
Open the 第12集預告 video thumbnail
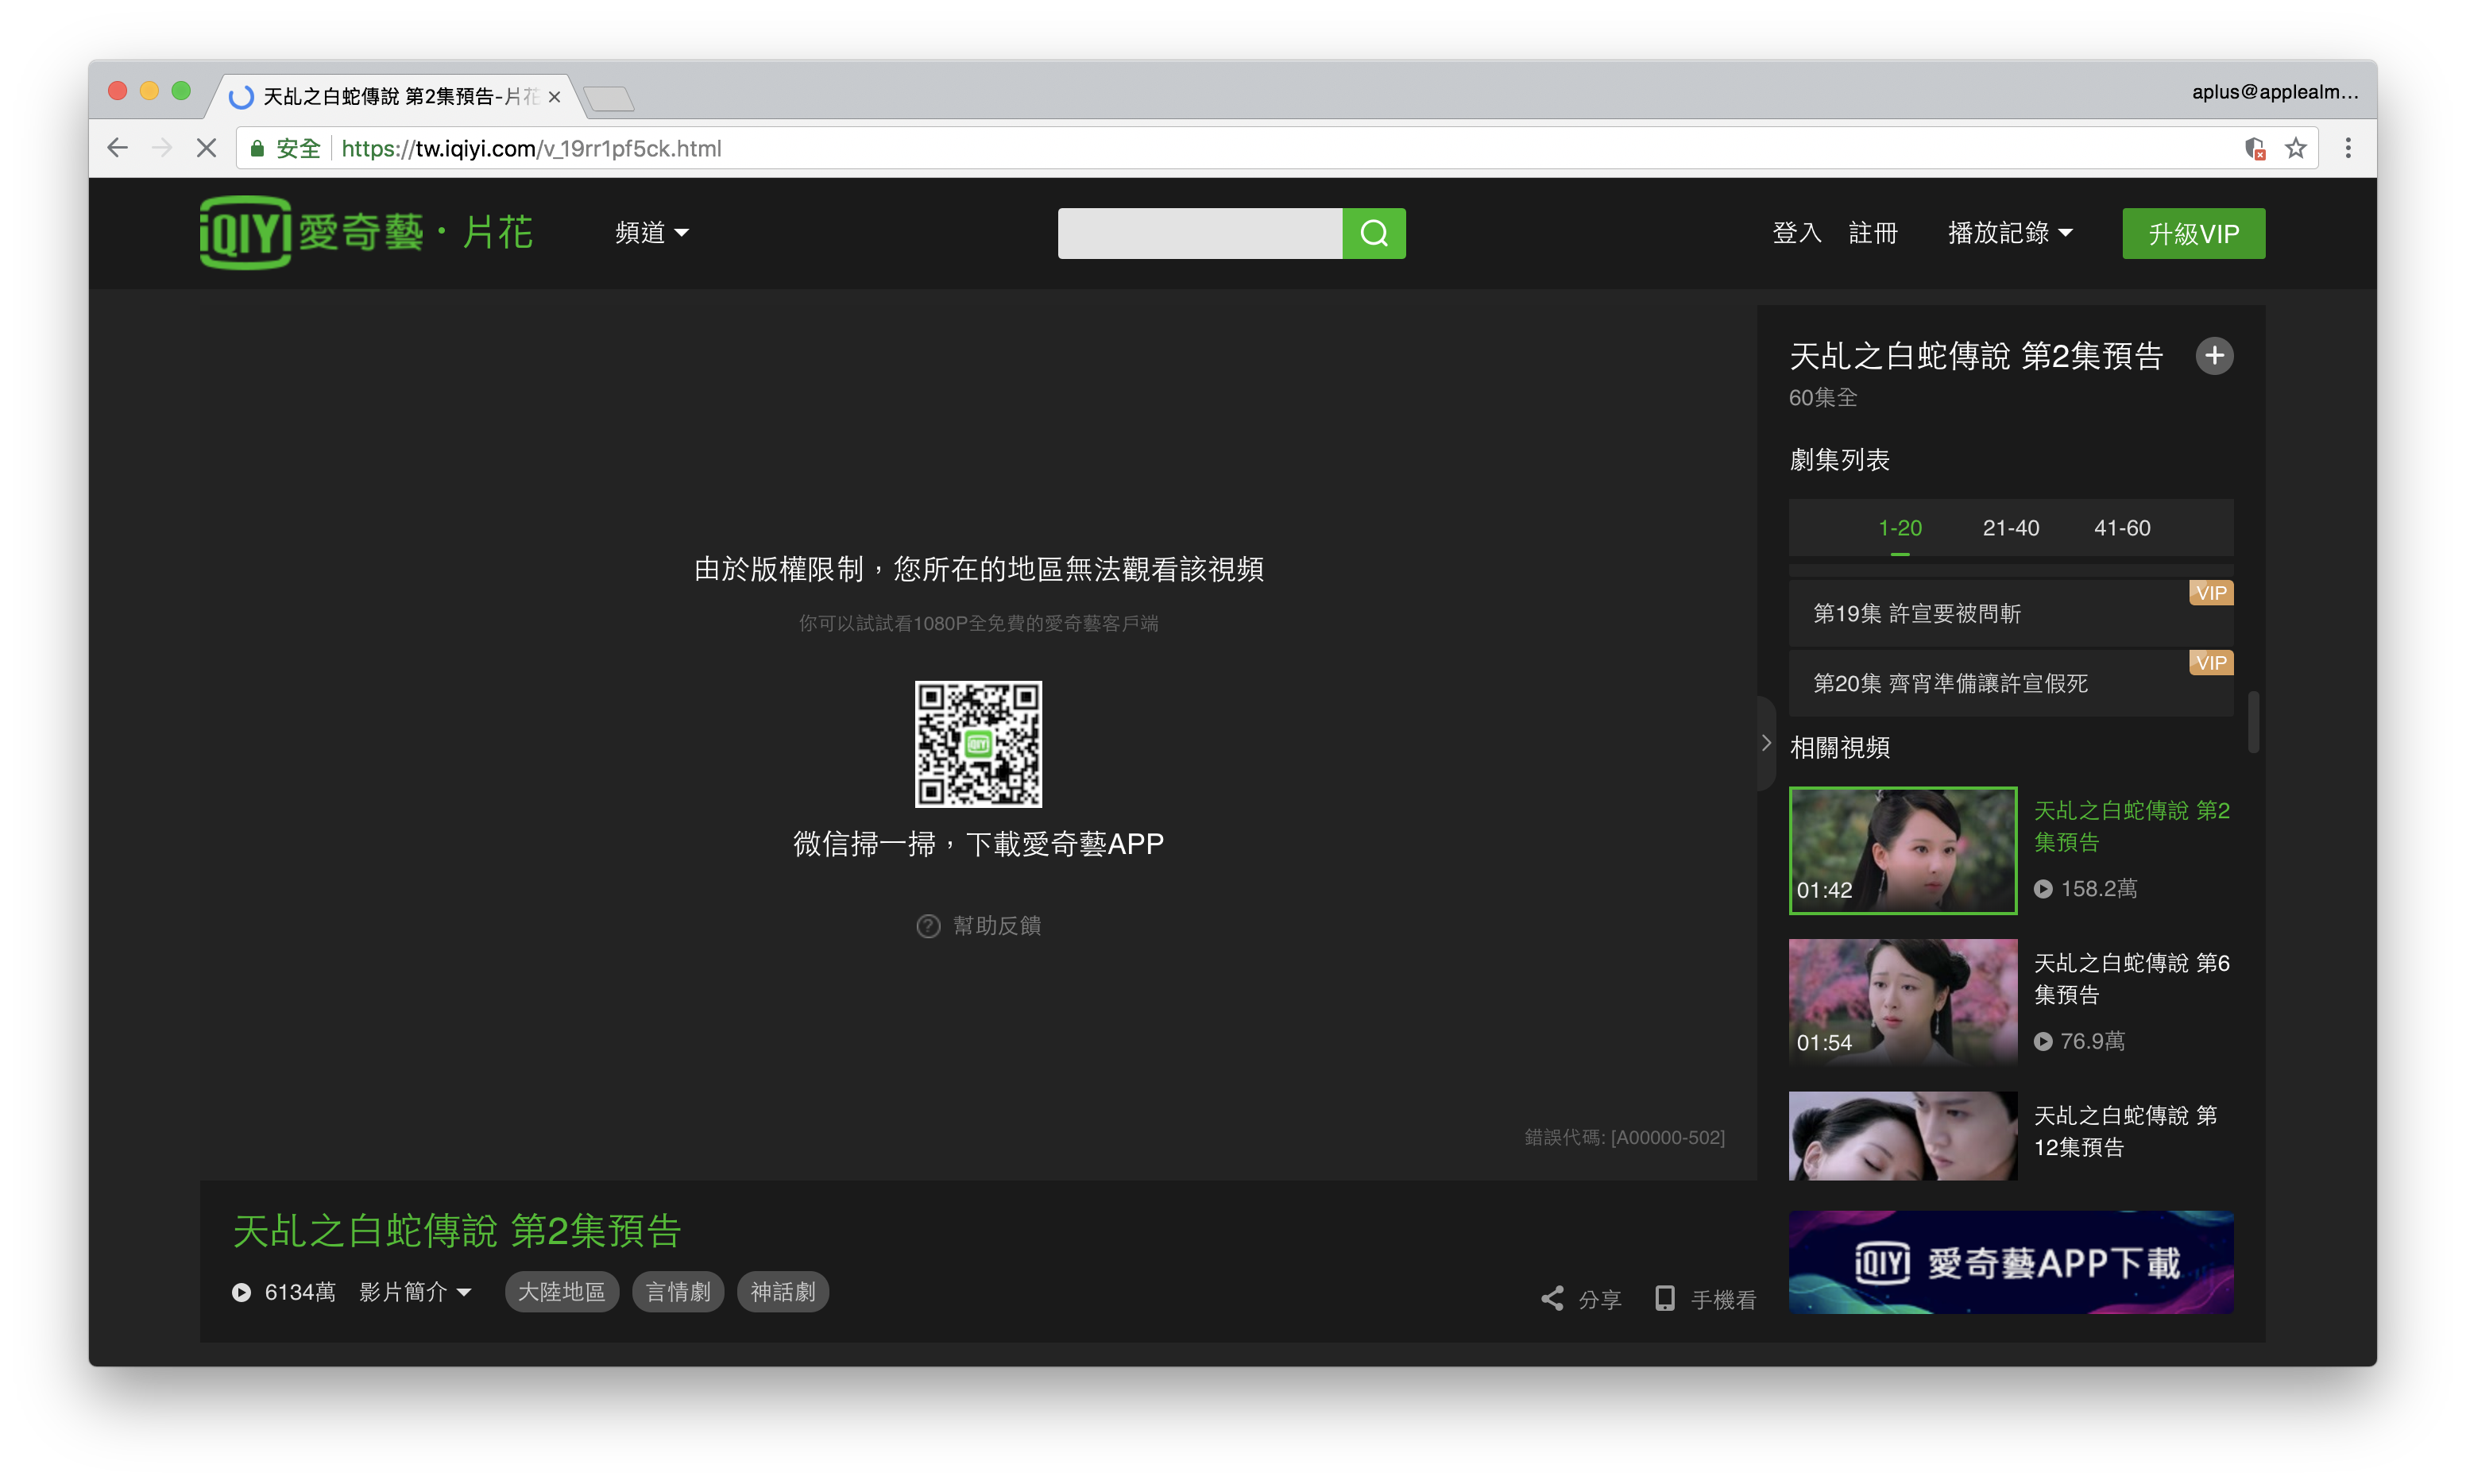click(1902, 1136)
